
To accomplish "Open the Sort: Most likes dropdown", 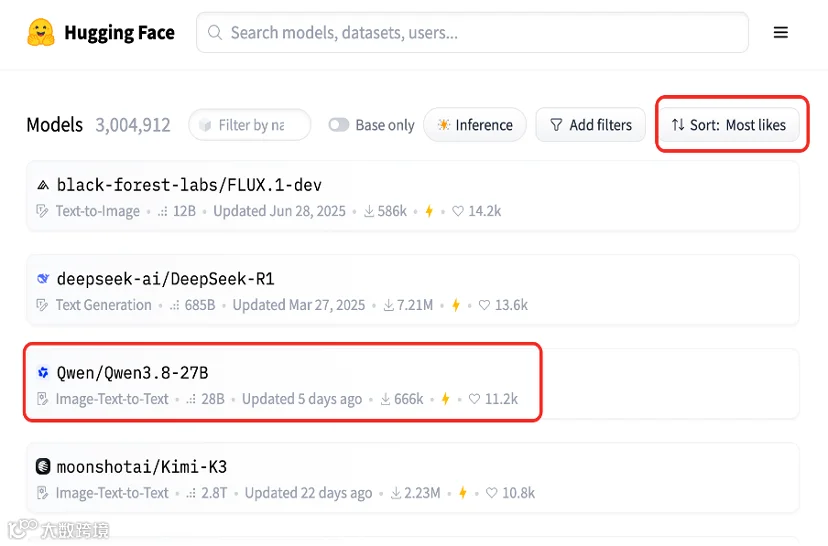I will 729,125.
